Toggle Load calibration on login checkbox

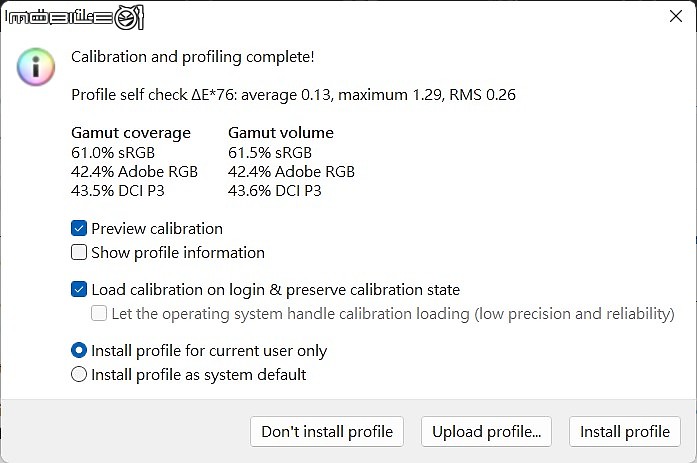point(79,289)
